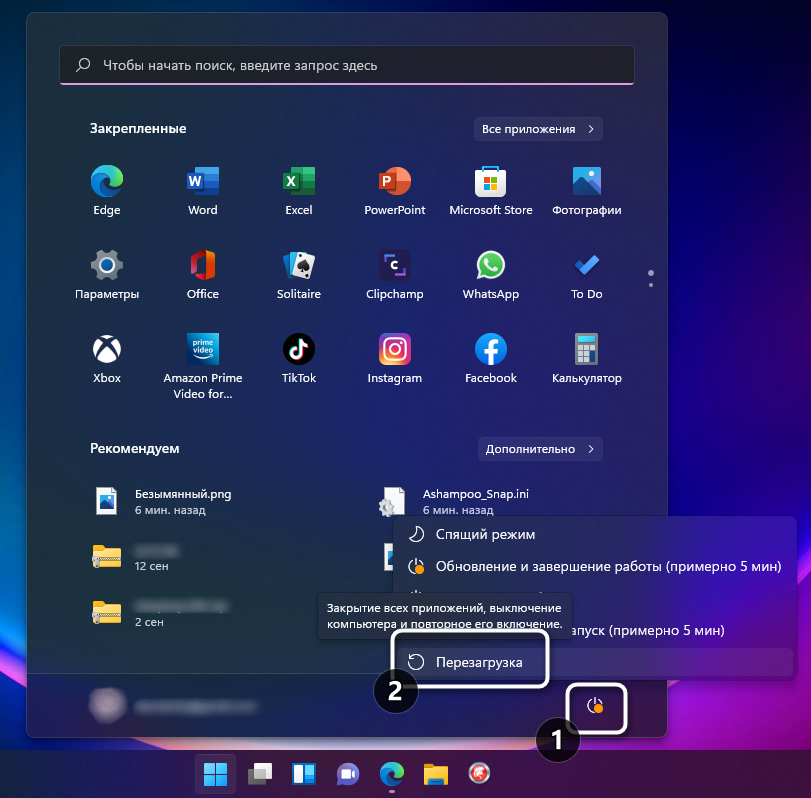Screen dimensions: 811x798
Task: Select Обновление и завершение работы
Action: coord(594,567)
